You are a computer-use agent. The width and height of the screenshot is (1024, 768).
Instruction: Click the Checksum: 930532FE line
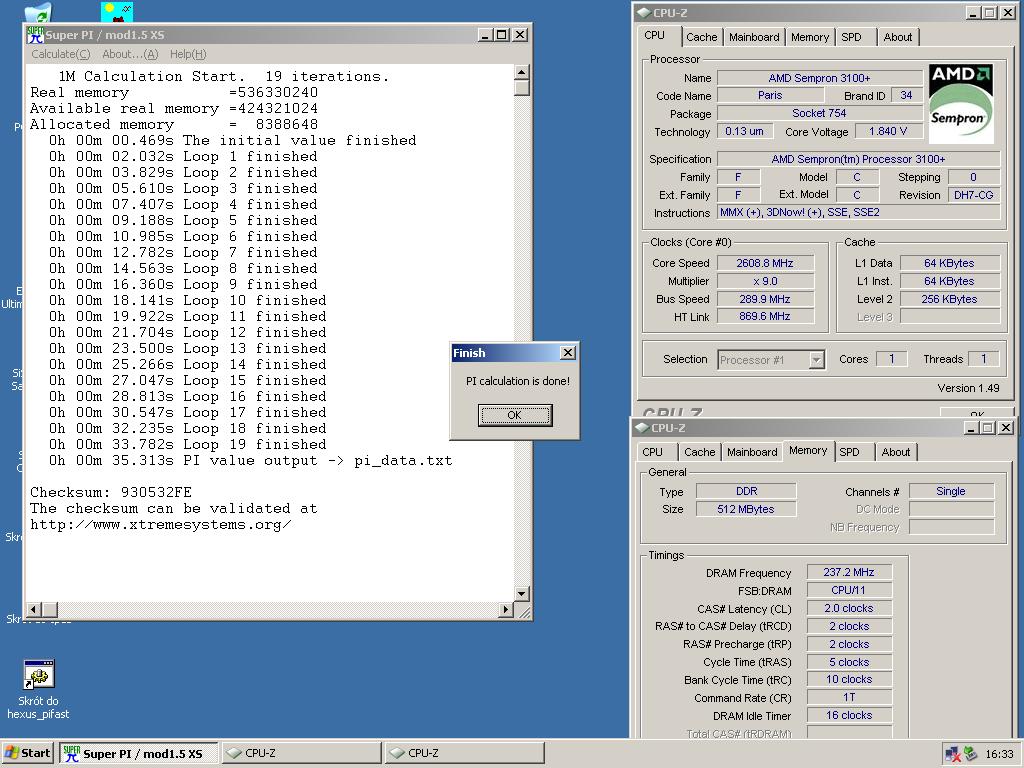click(111, 492)
